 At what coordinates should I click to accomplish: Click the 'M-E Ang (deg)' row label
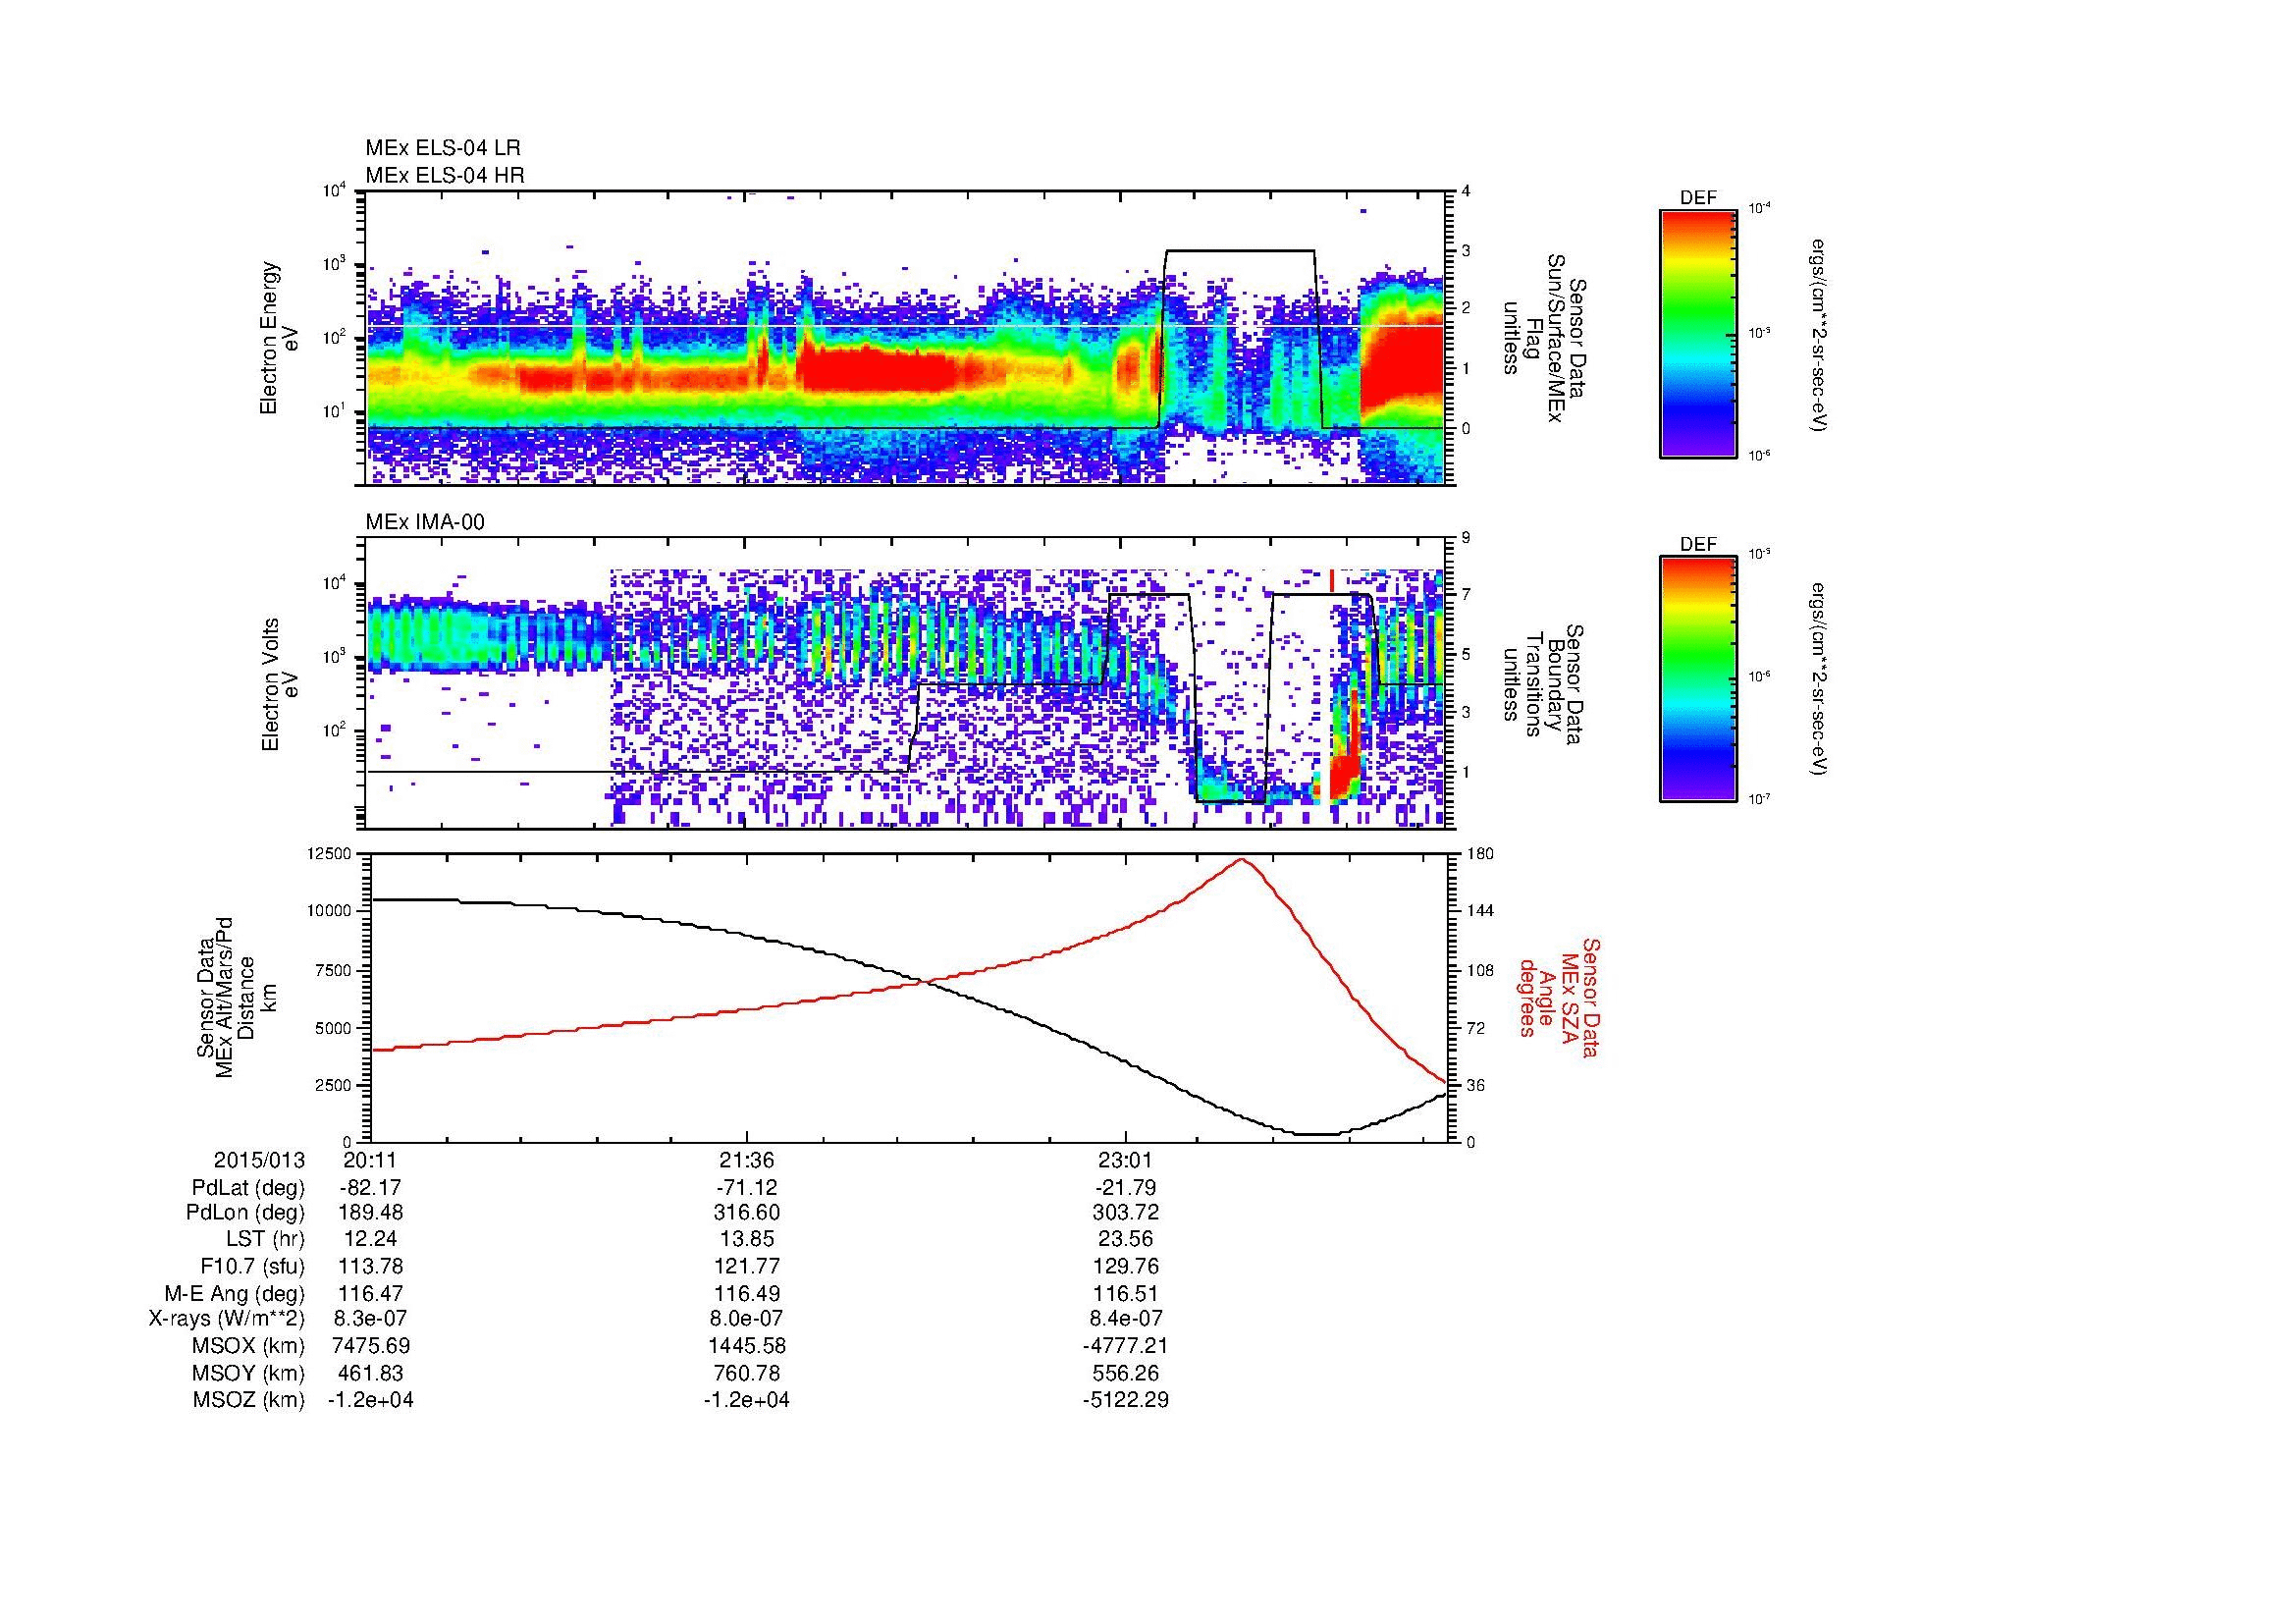tap(235, 1294)
